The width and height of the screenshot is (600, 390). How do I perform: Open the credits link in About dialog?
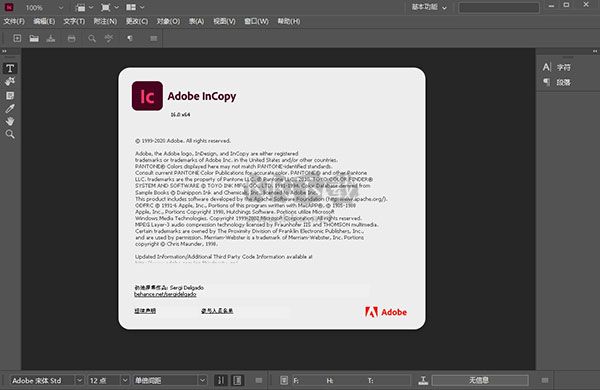[217, 311]
